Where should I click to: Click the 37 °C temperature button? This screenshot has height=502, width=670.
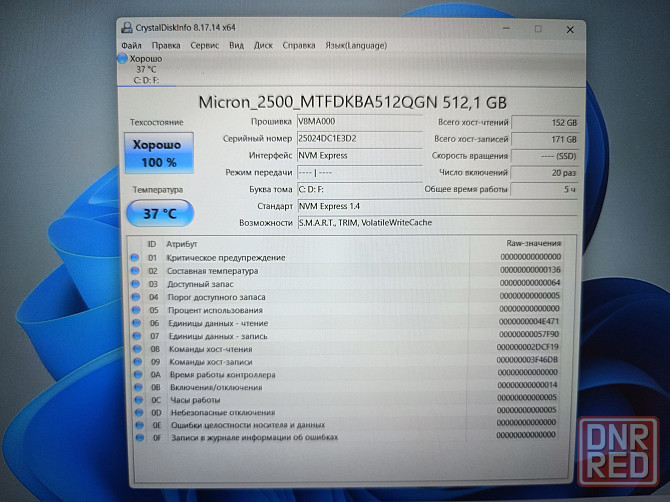[160, 213]
